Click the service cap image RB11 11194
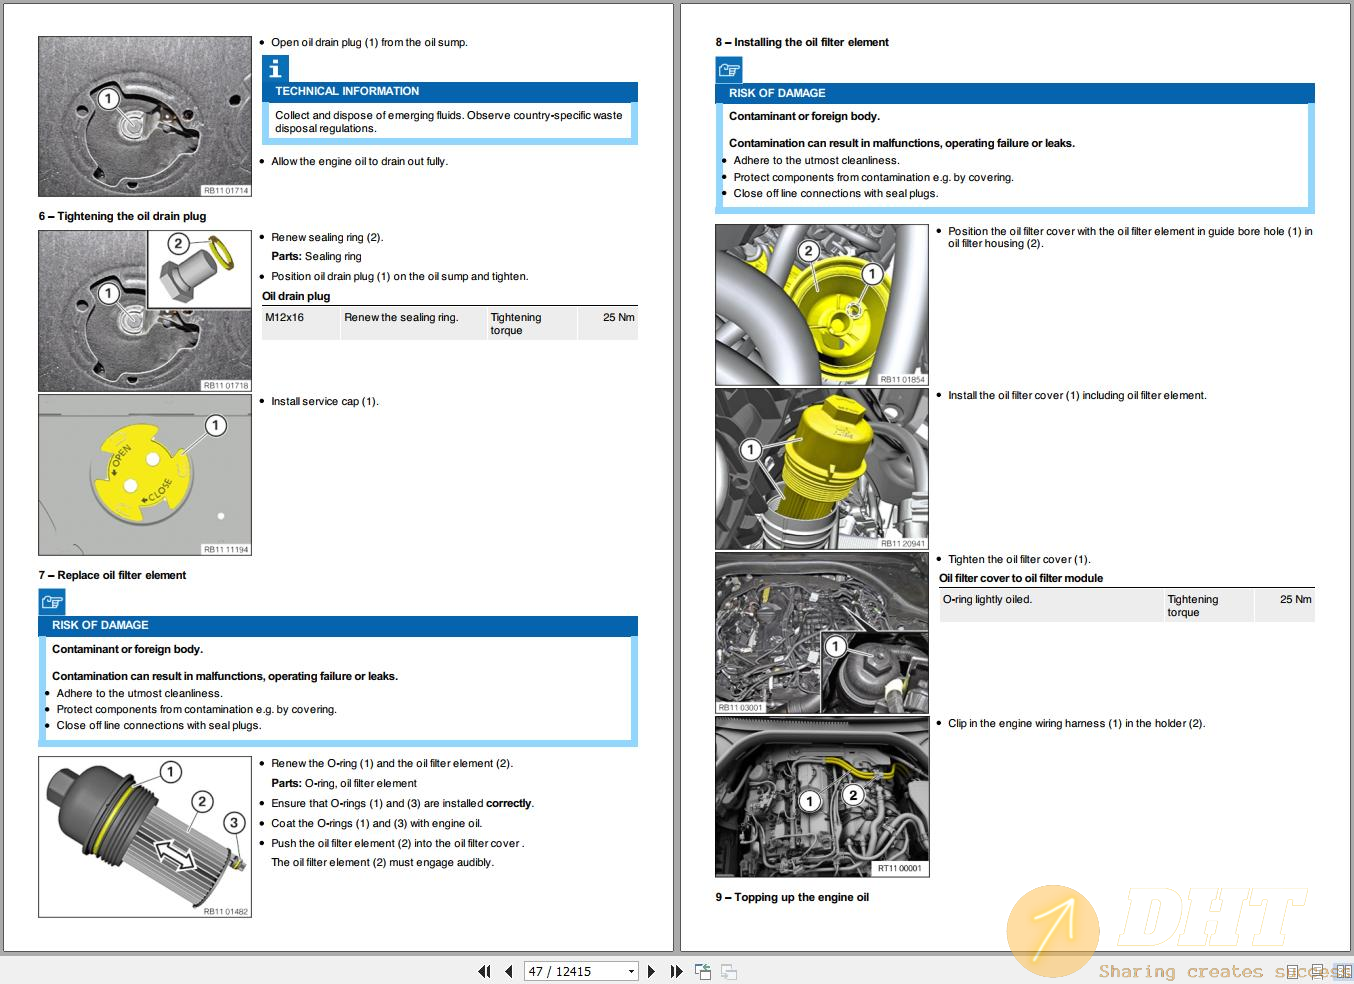The image size is (1354, 984). 145,475
